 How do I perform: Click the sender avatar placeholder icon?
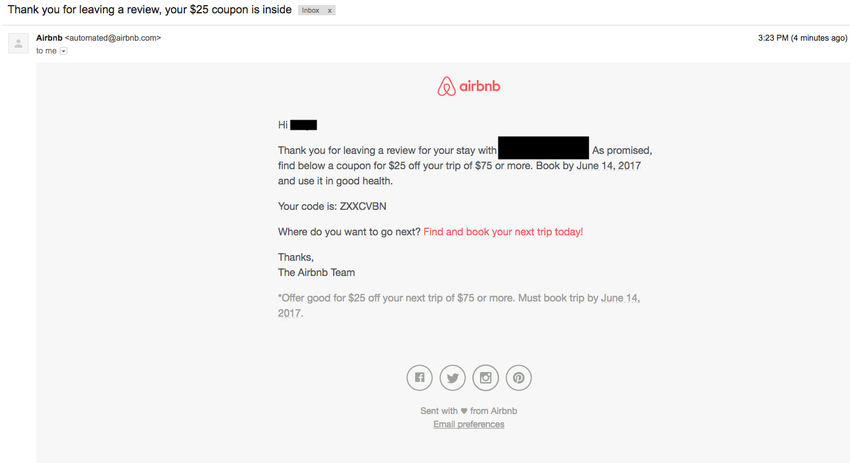coord(18,43)
